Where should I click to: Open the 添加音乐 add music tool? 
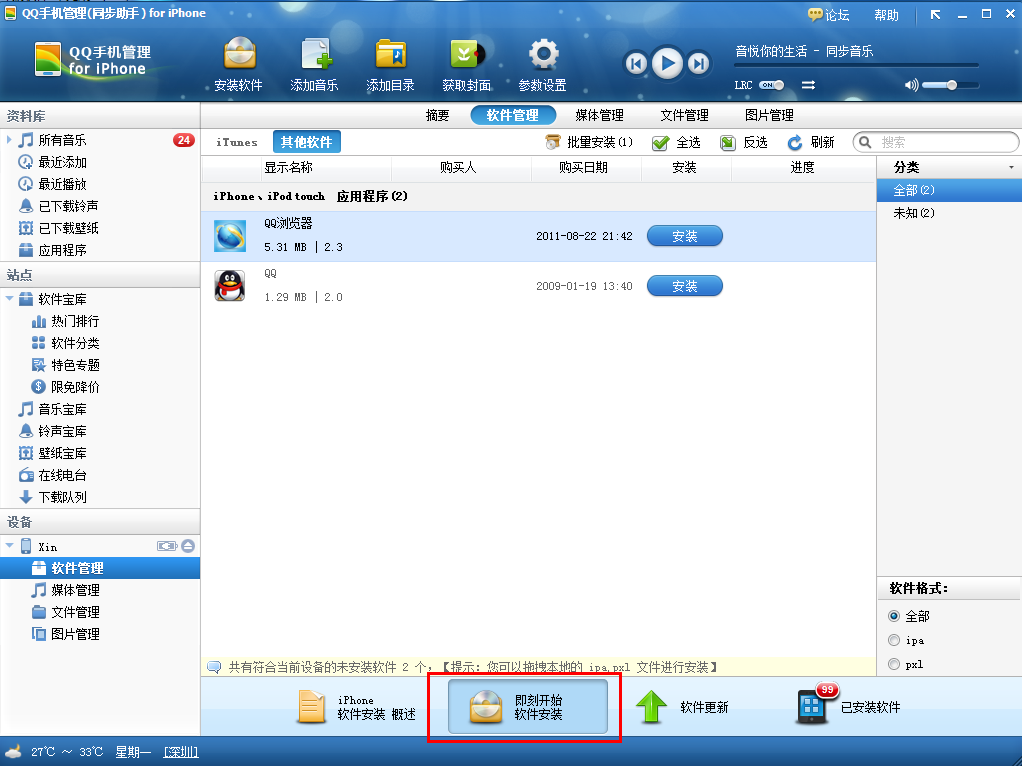click(315, 54)
